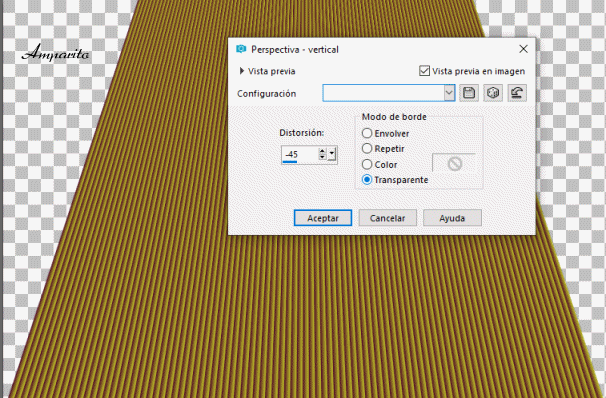Select the Repetir border mode
The width and height of the screenshot is (606, 398).
tap(367, 149)
